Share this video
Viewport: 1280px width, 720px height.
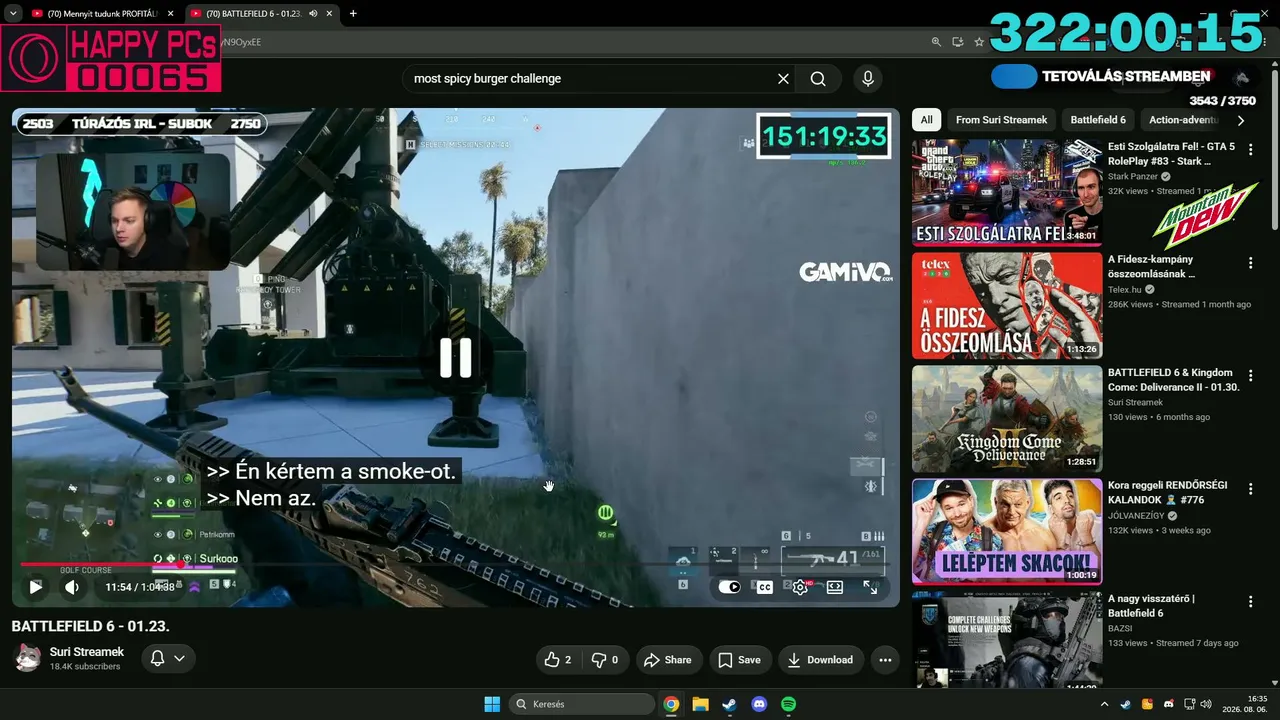coord(668,660)
